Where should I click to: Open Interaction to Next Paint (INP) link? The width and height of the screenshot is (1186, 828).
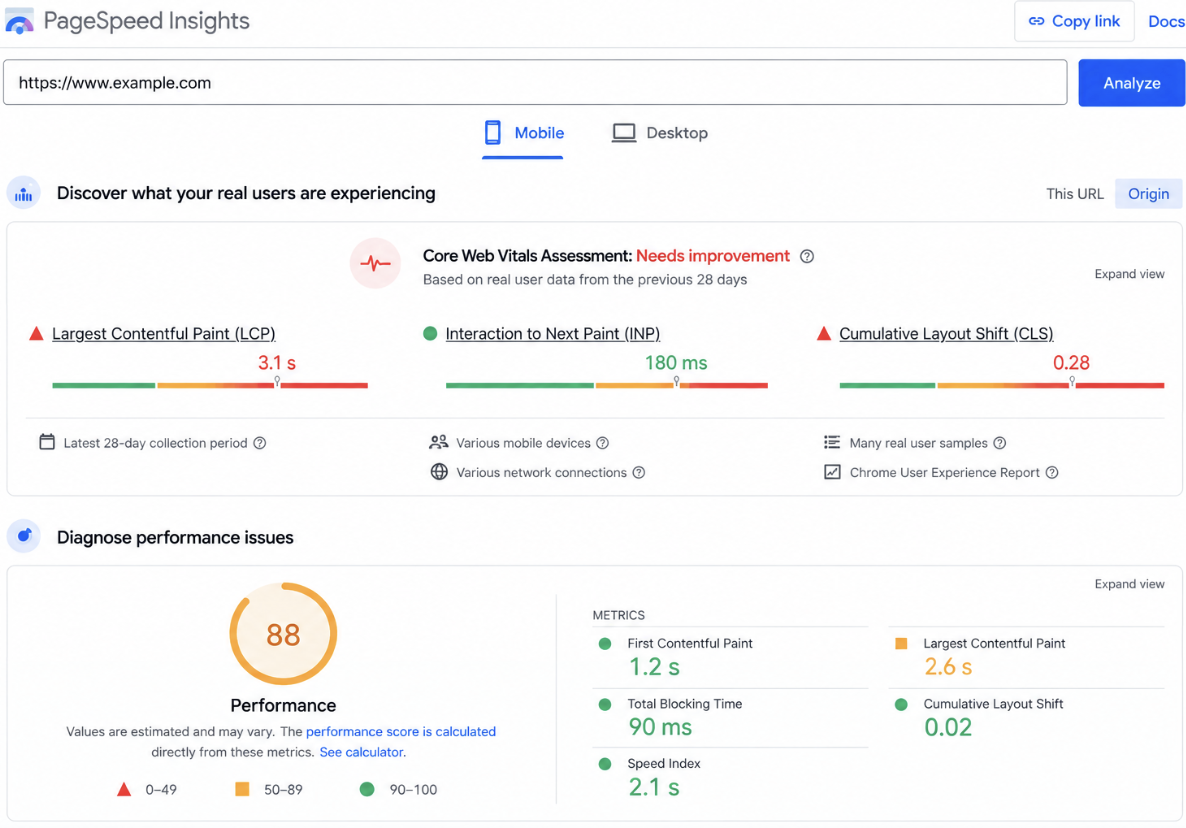click(552, 333)
